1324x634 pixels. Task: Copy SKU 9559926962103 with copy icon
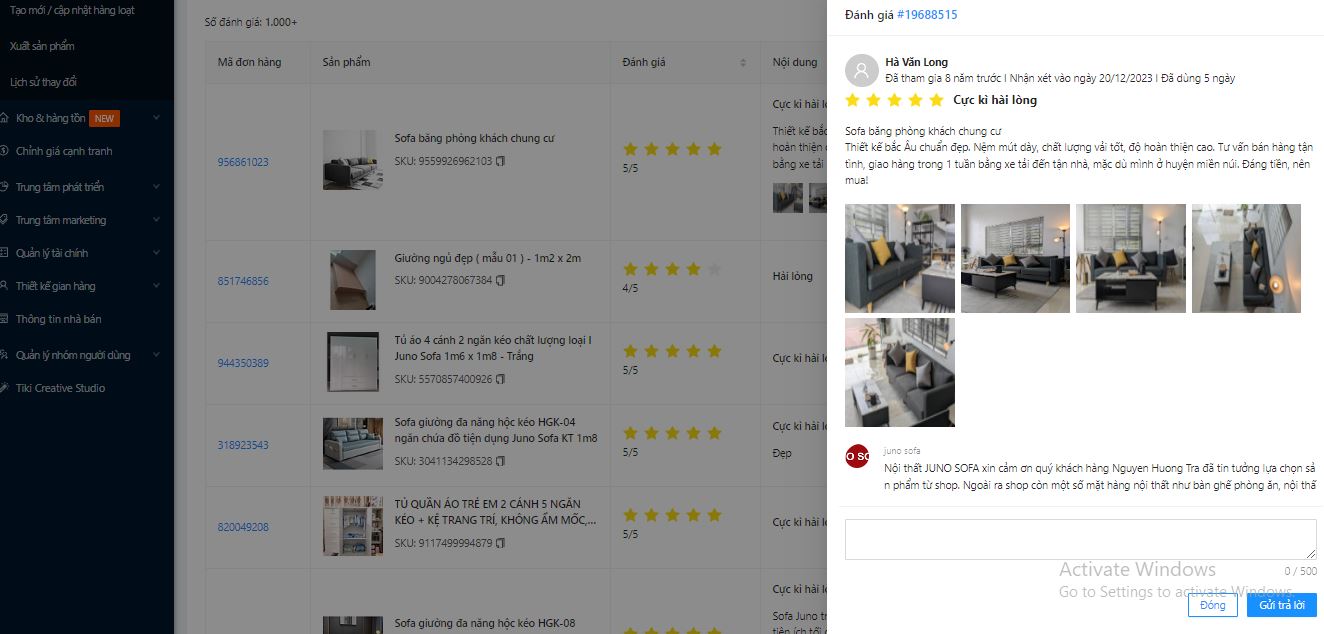click(x=501, y=161)
